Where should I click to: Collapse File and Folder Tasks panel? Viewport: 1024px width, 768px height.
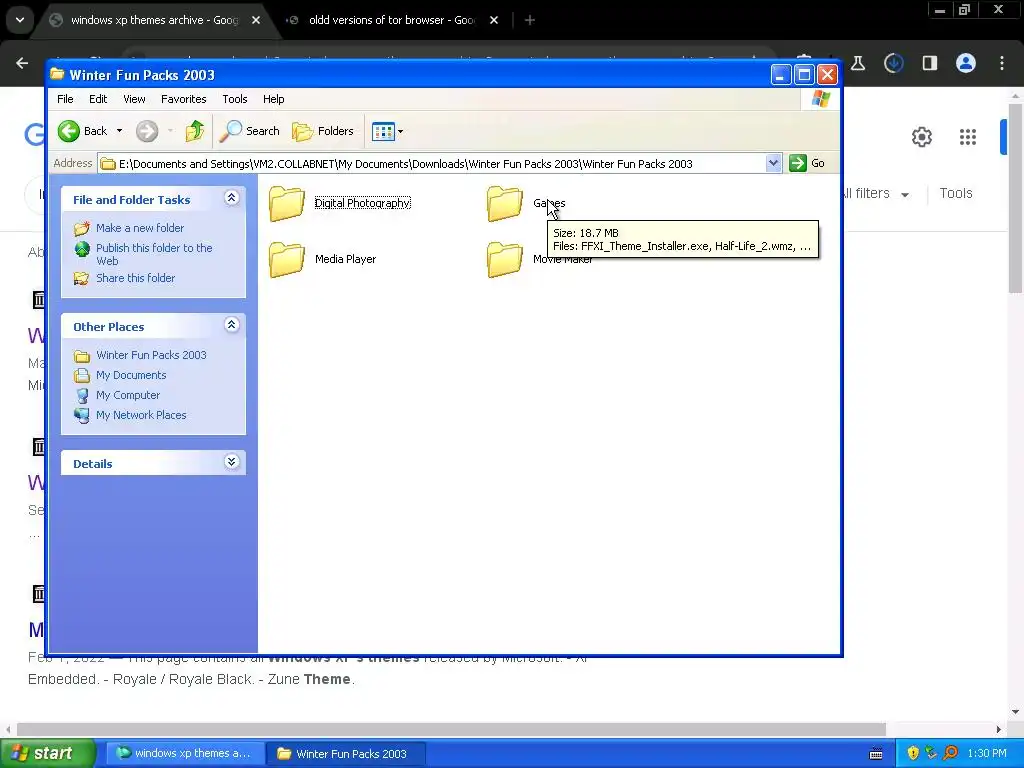pos(231,198)
